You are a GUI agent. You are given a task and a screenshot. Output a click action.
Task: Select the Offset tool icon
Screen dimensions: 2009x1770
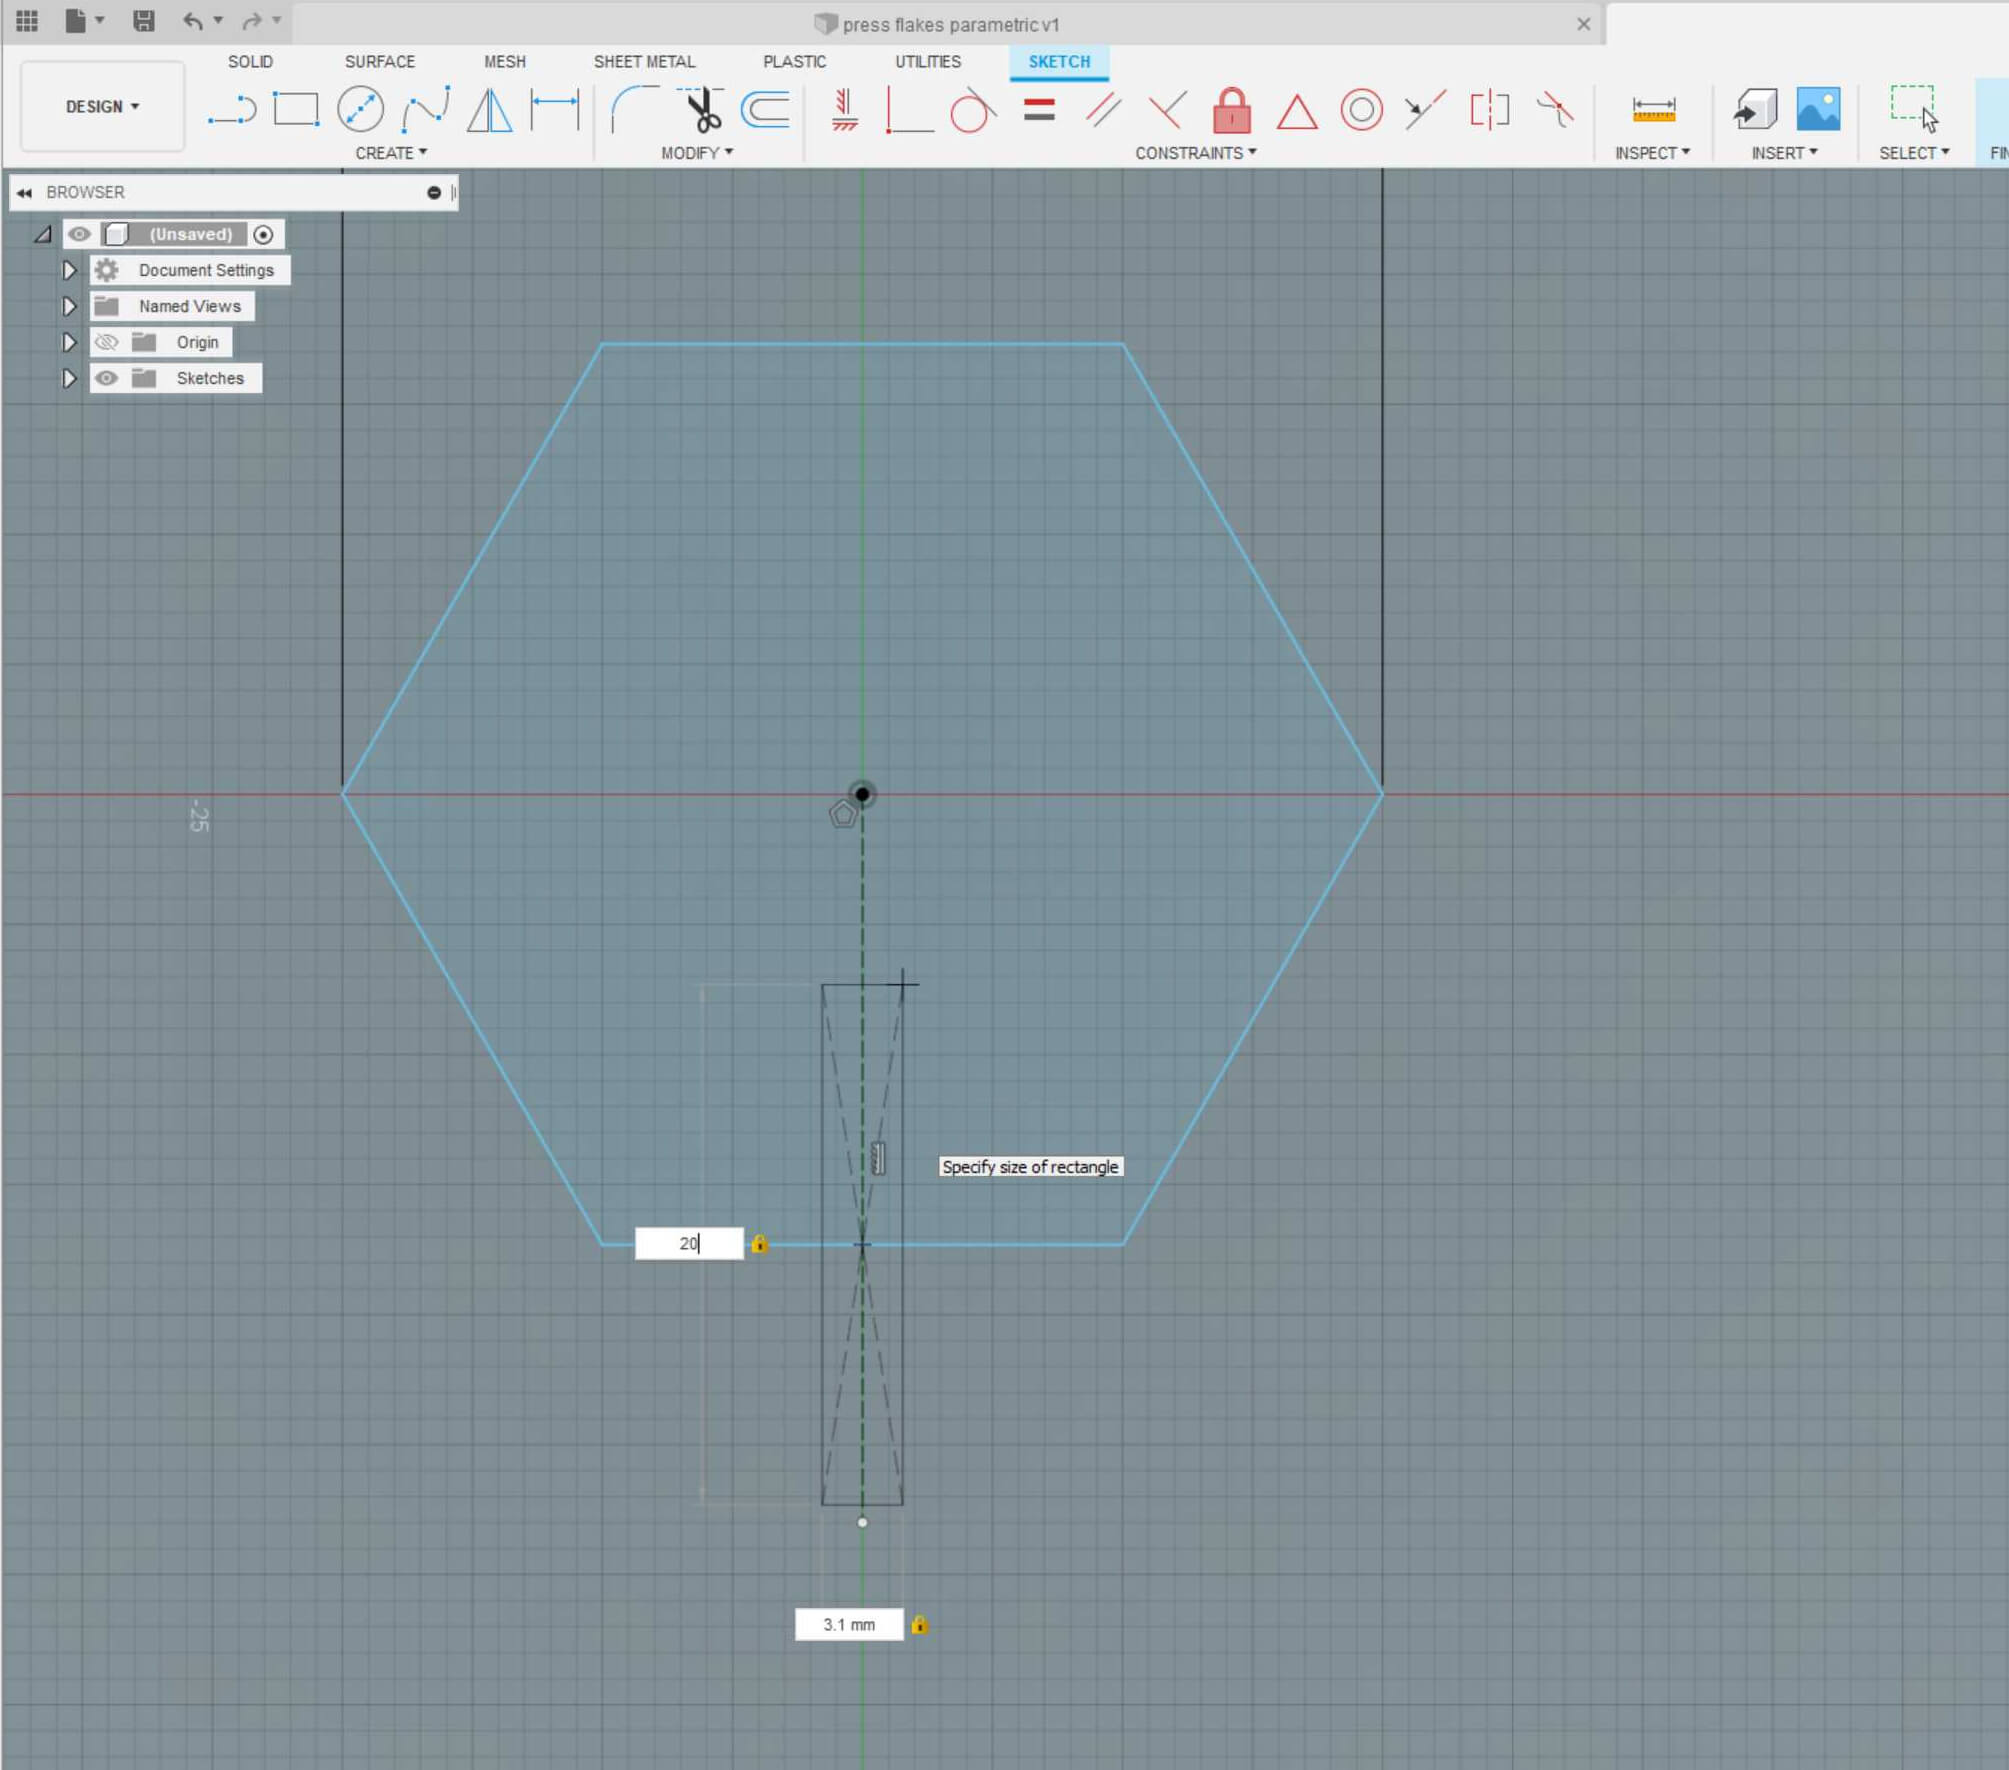tap(766, 110)
